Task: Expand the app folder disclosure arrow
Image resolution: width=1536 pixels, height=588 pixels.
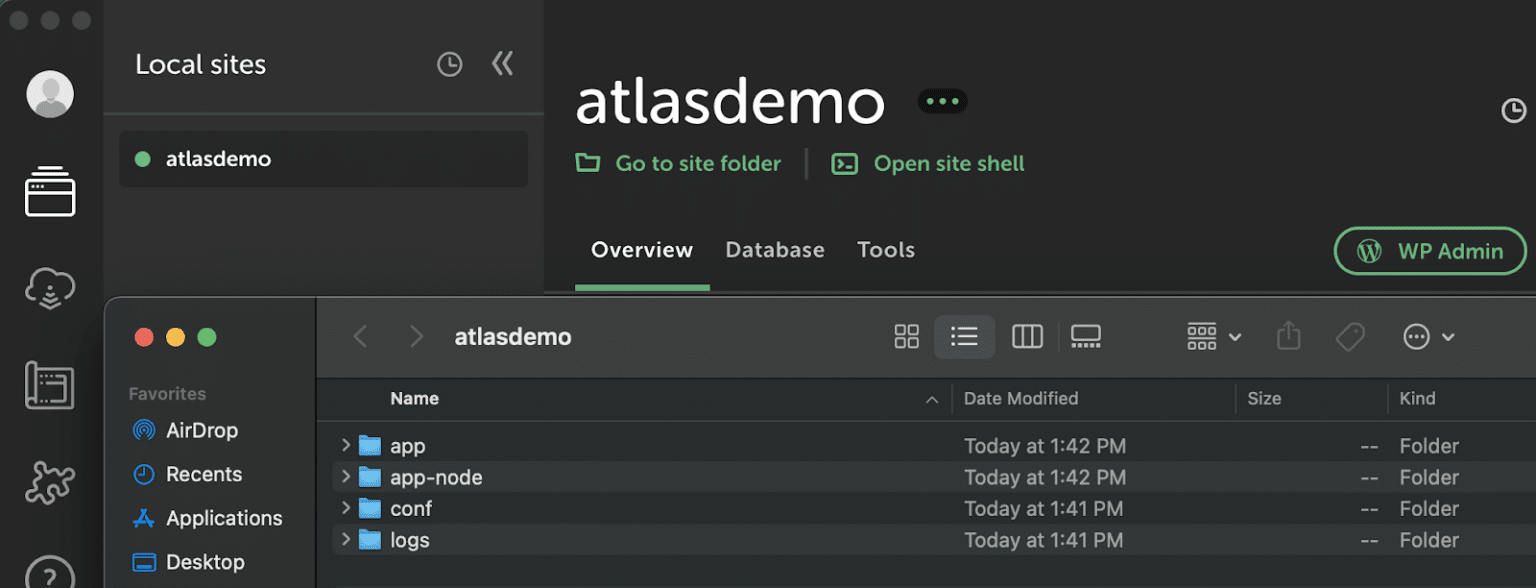Action: point(346,446)
